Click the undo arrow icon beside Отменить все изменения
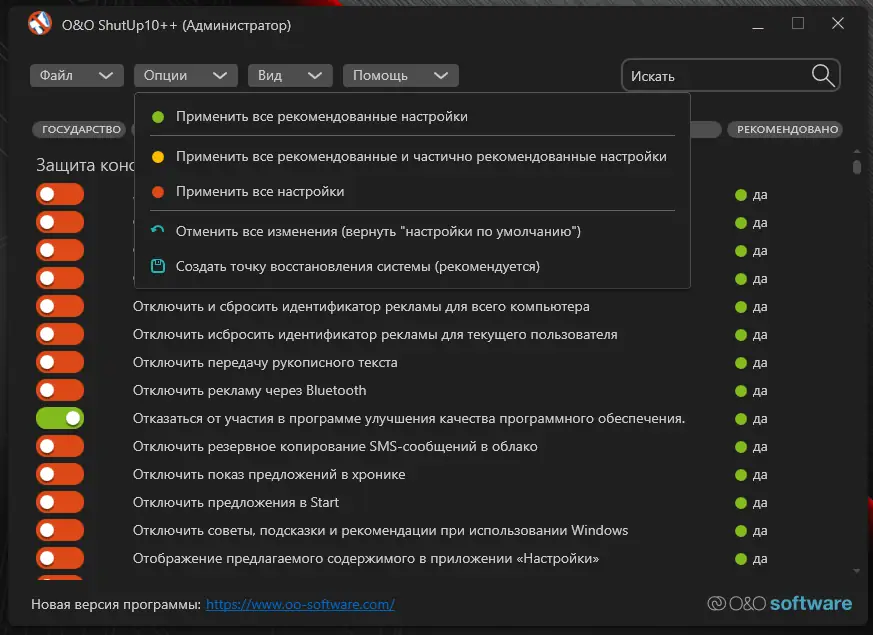 click(157, 231)
